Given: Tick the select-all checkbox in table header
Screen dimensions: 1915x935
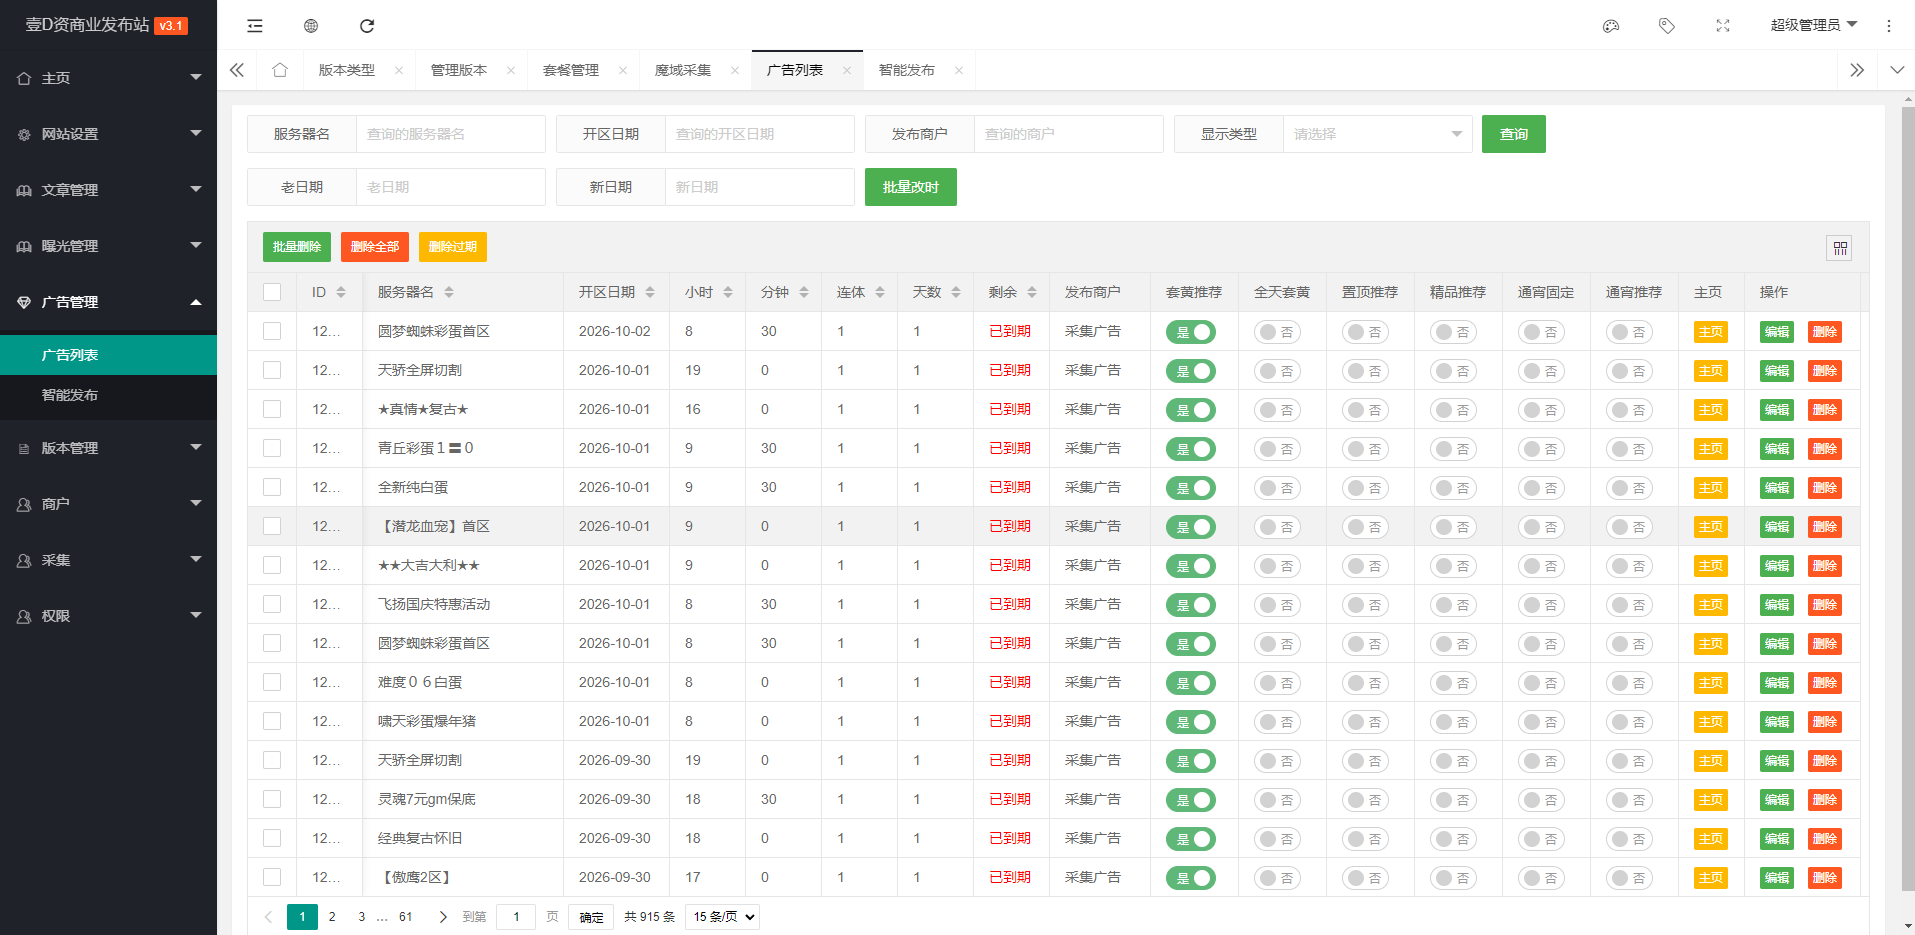Looking at the screenshot, I should coord(272,292).
